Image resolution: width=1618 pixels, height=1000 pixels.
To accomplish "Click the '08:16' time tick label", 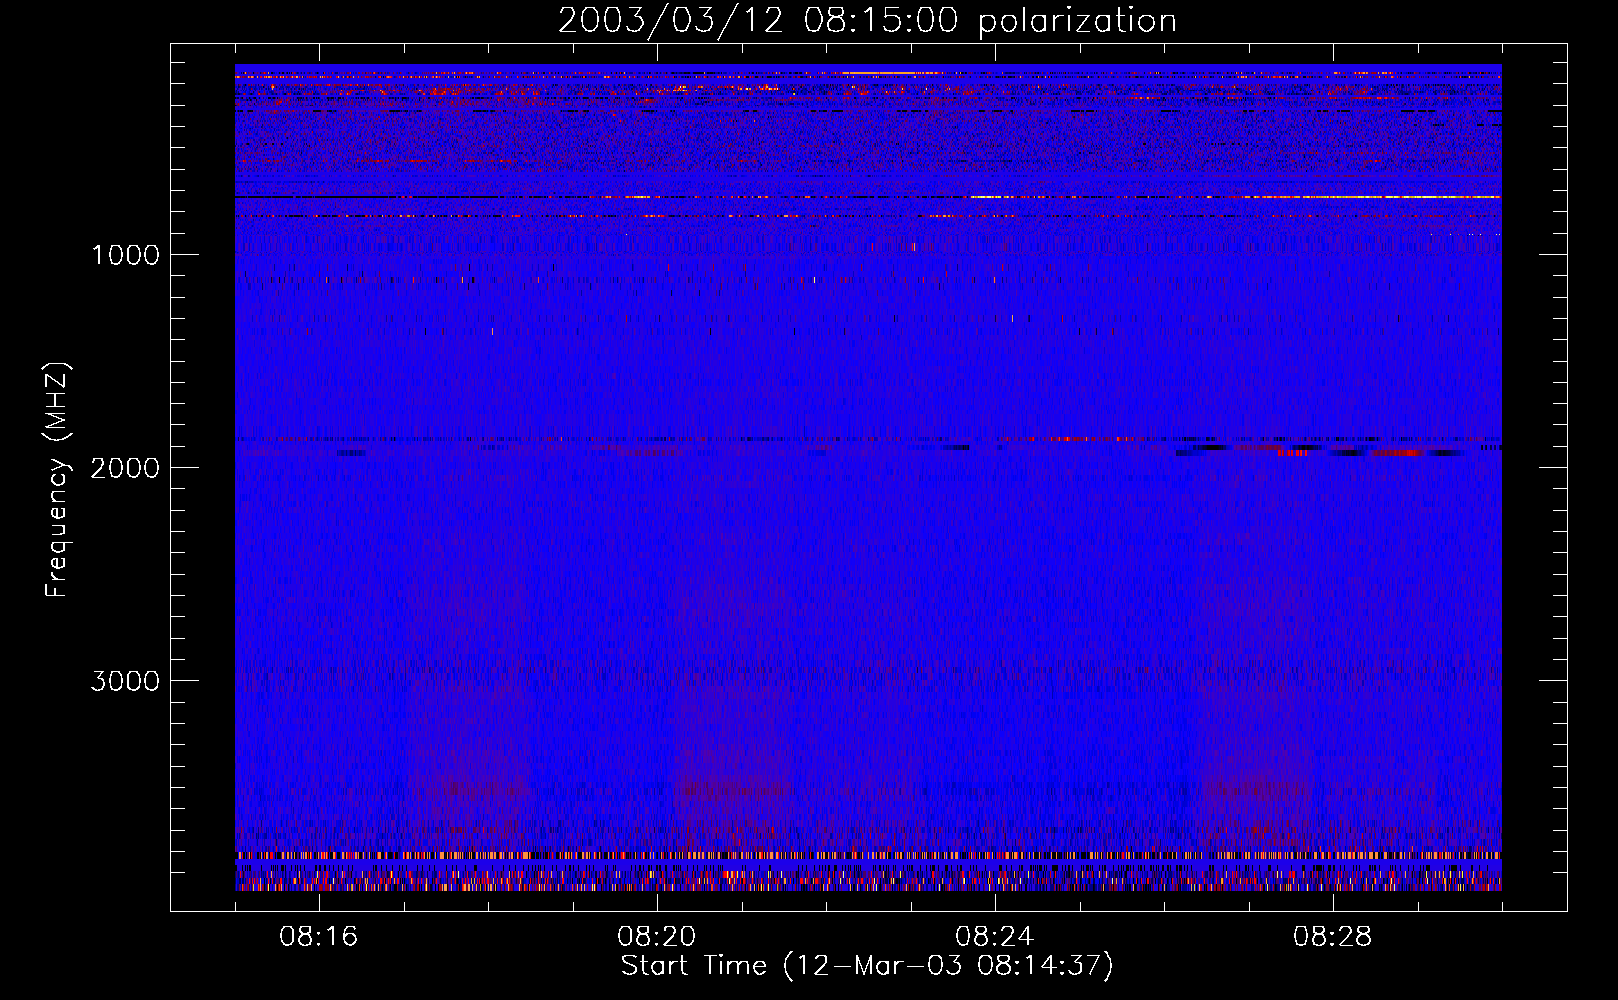I will click(x=319, y=937).
